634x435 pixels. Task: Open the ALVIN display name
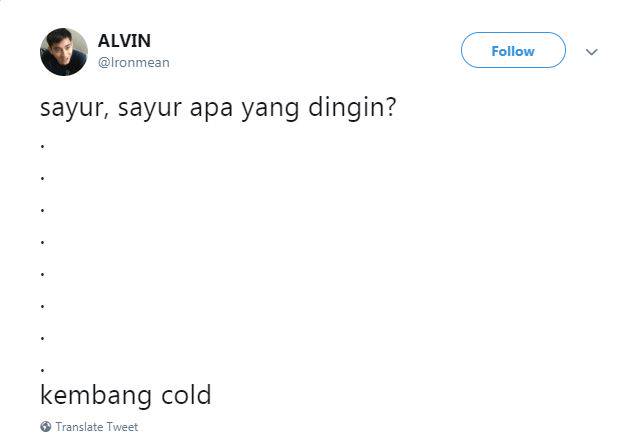(x=124, y=41)
